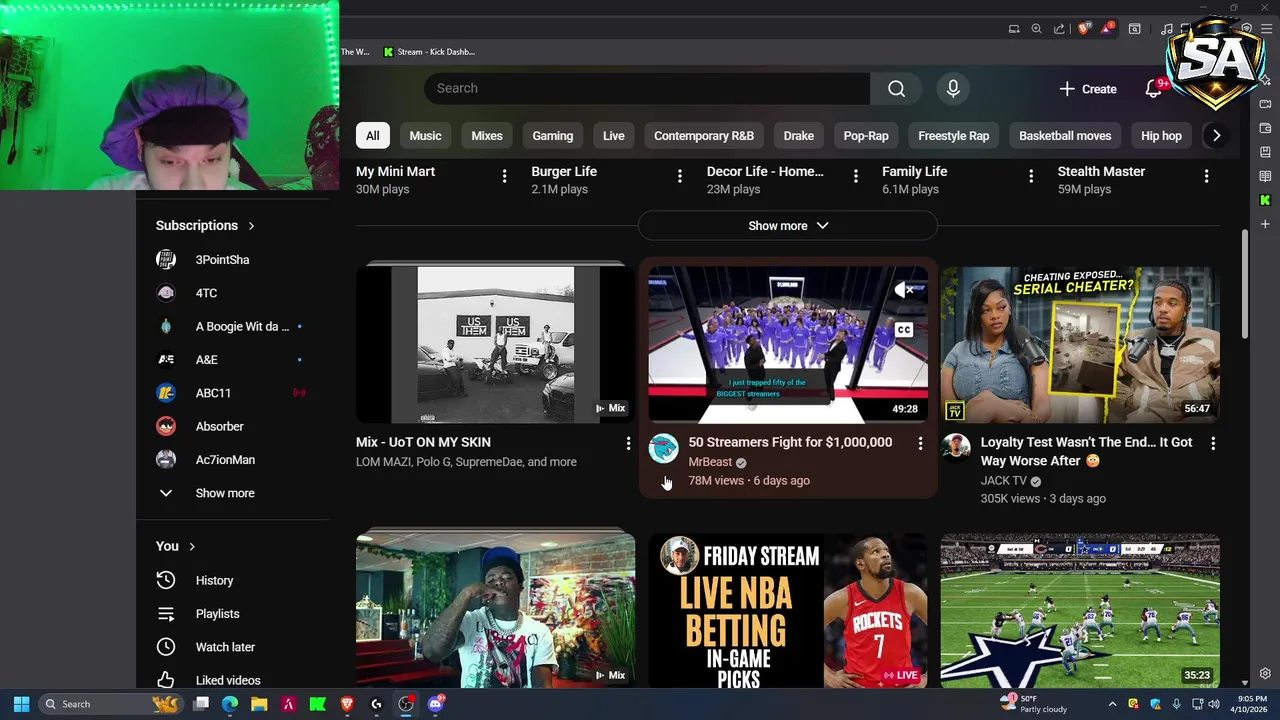Open menu for UoT ON MY SKIN mix
Image resolution: width=1280 pixels, height=720 pixels.
click(x=628, y=443)
